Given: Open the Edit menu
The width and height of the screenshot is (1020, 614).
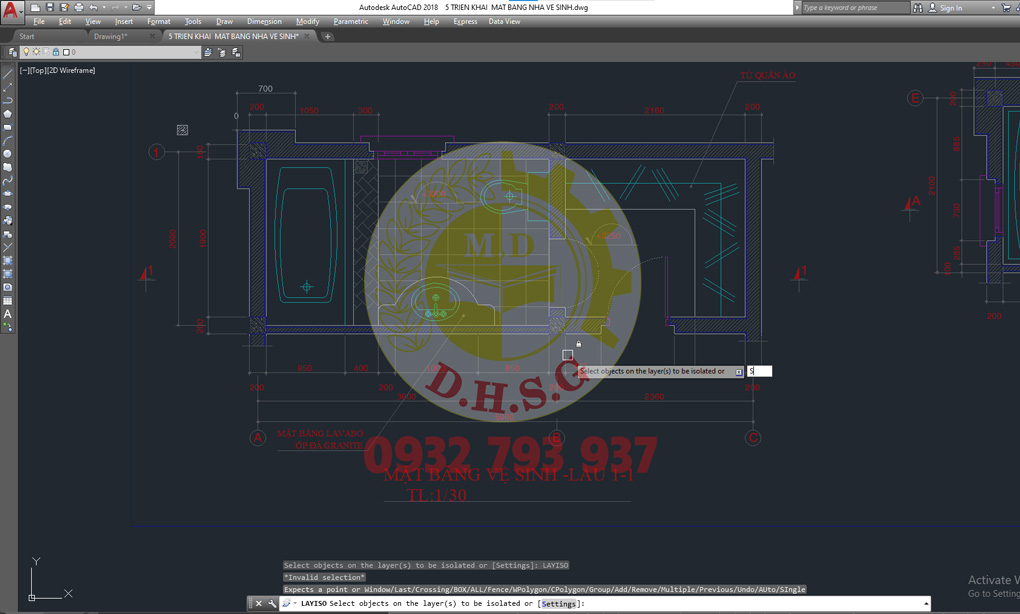Looking at the screenshot, I should (65, 21).
